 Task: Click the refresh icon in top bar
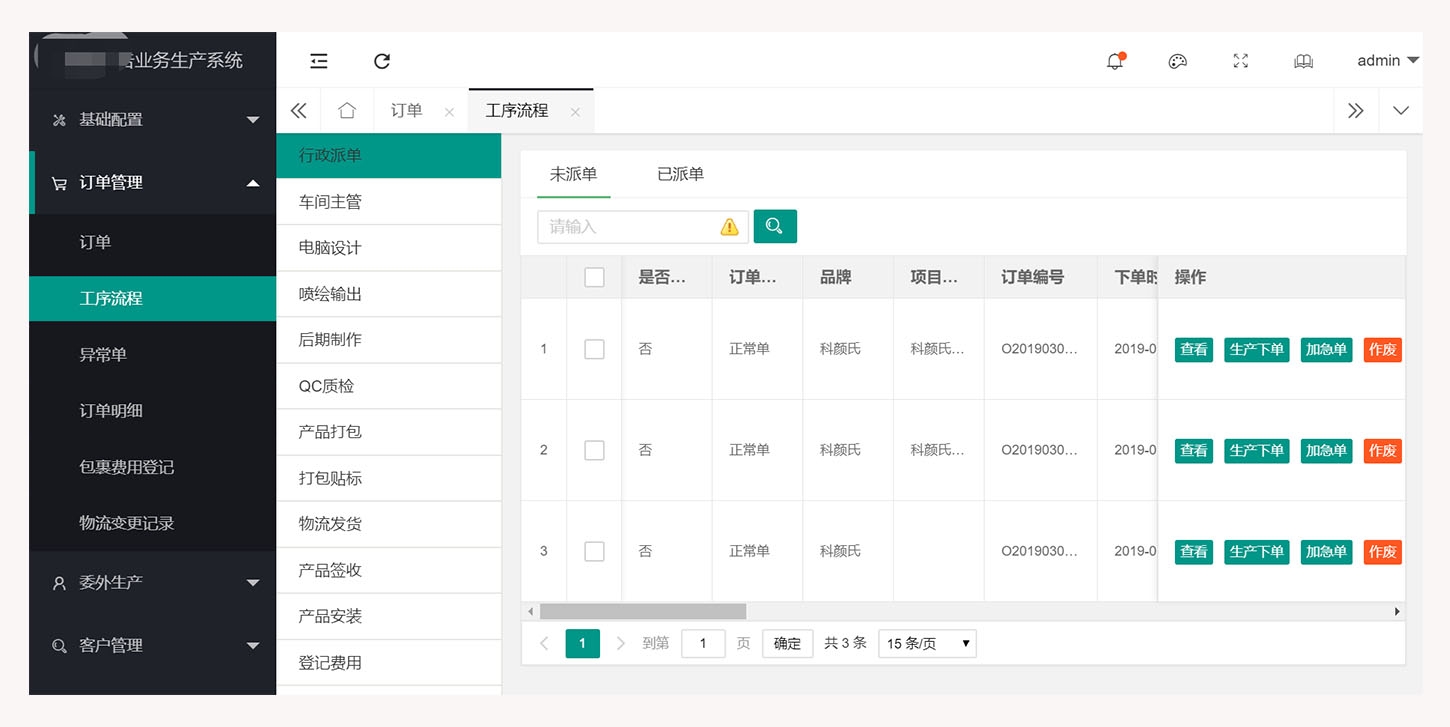[x=382, y=61]
